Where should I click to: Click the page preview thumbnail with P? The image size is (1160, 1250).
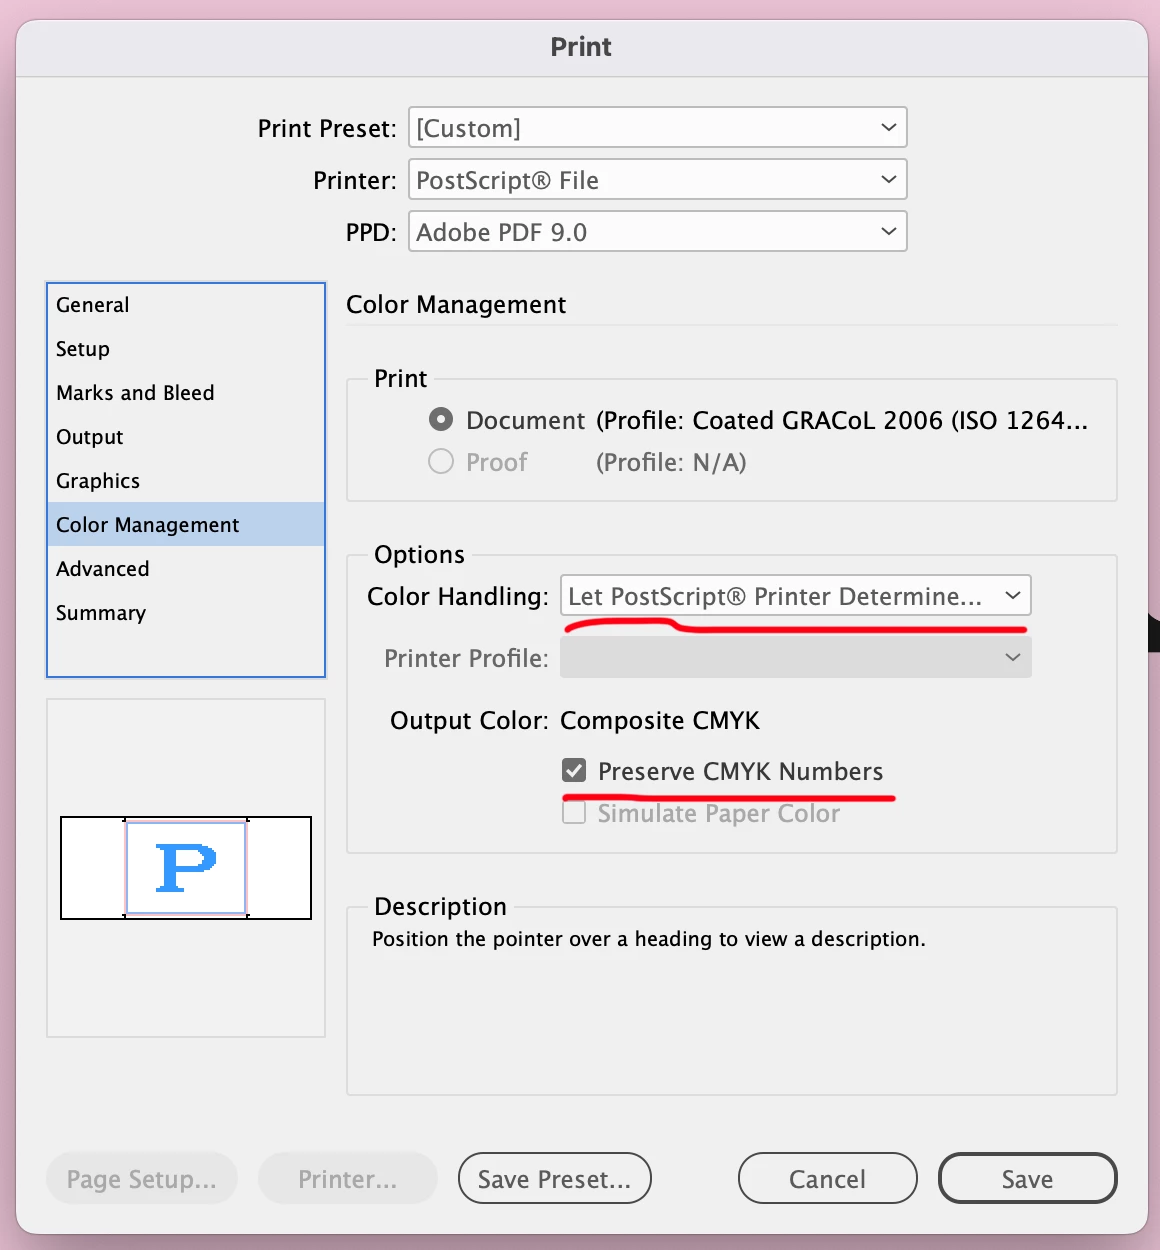click(186, 868)
